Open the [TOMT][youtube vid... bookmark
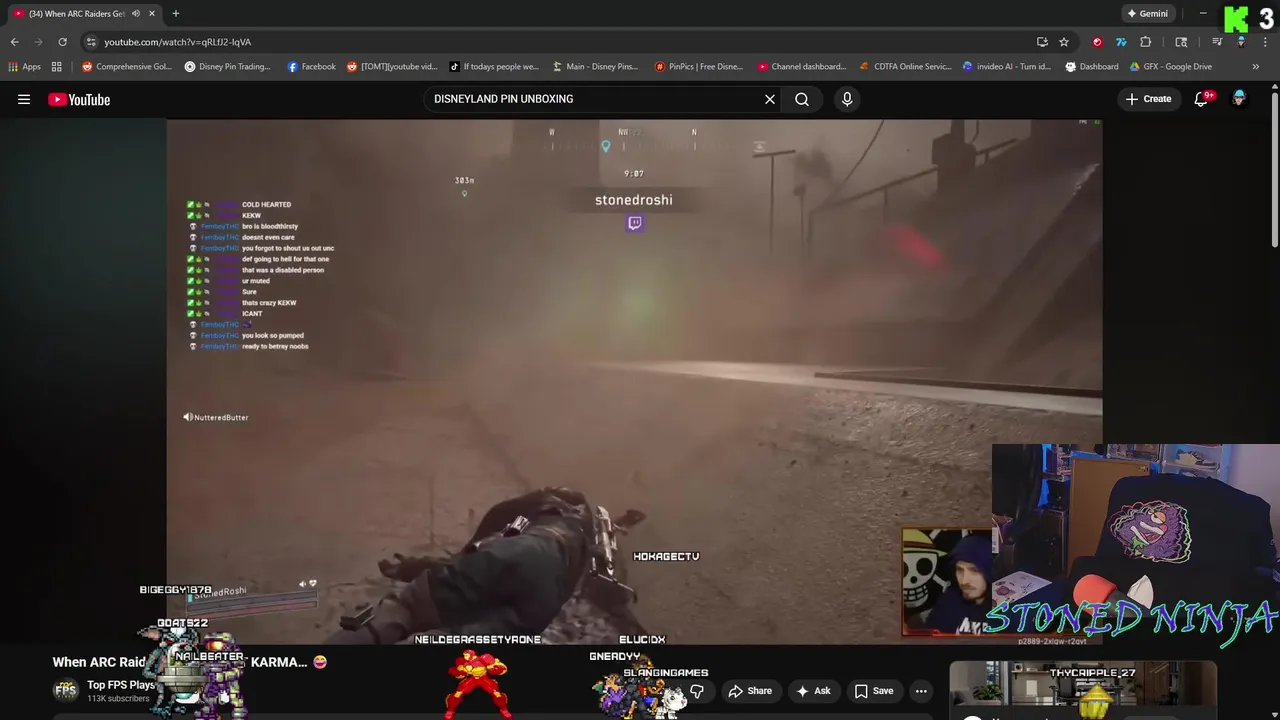Image resolution: width=1280 pixels, height=720 pixels. pos(392,67)
